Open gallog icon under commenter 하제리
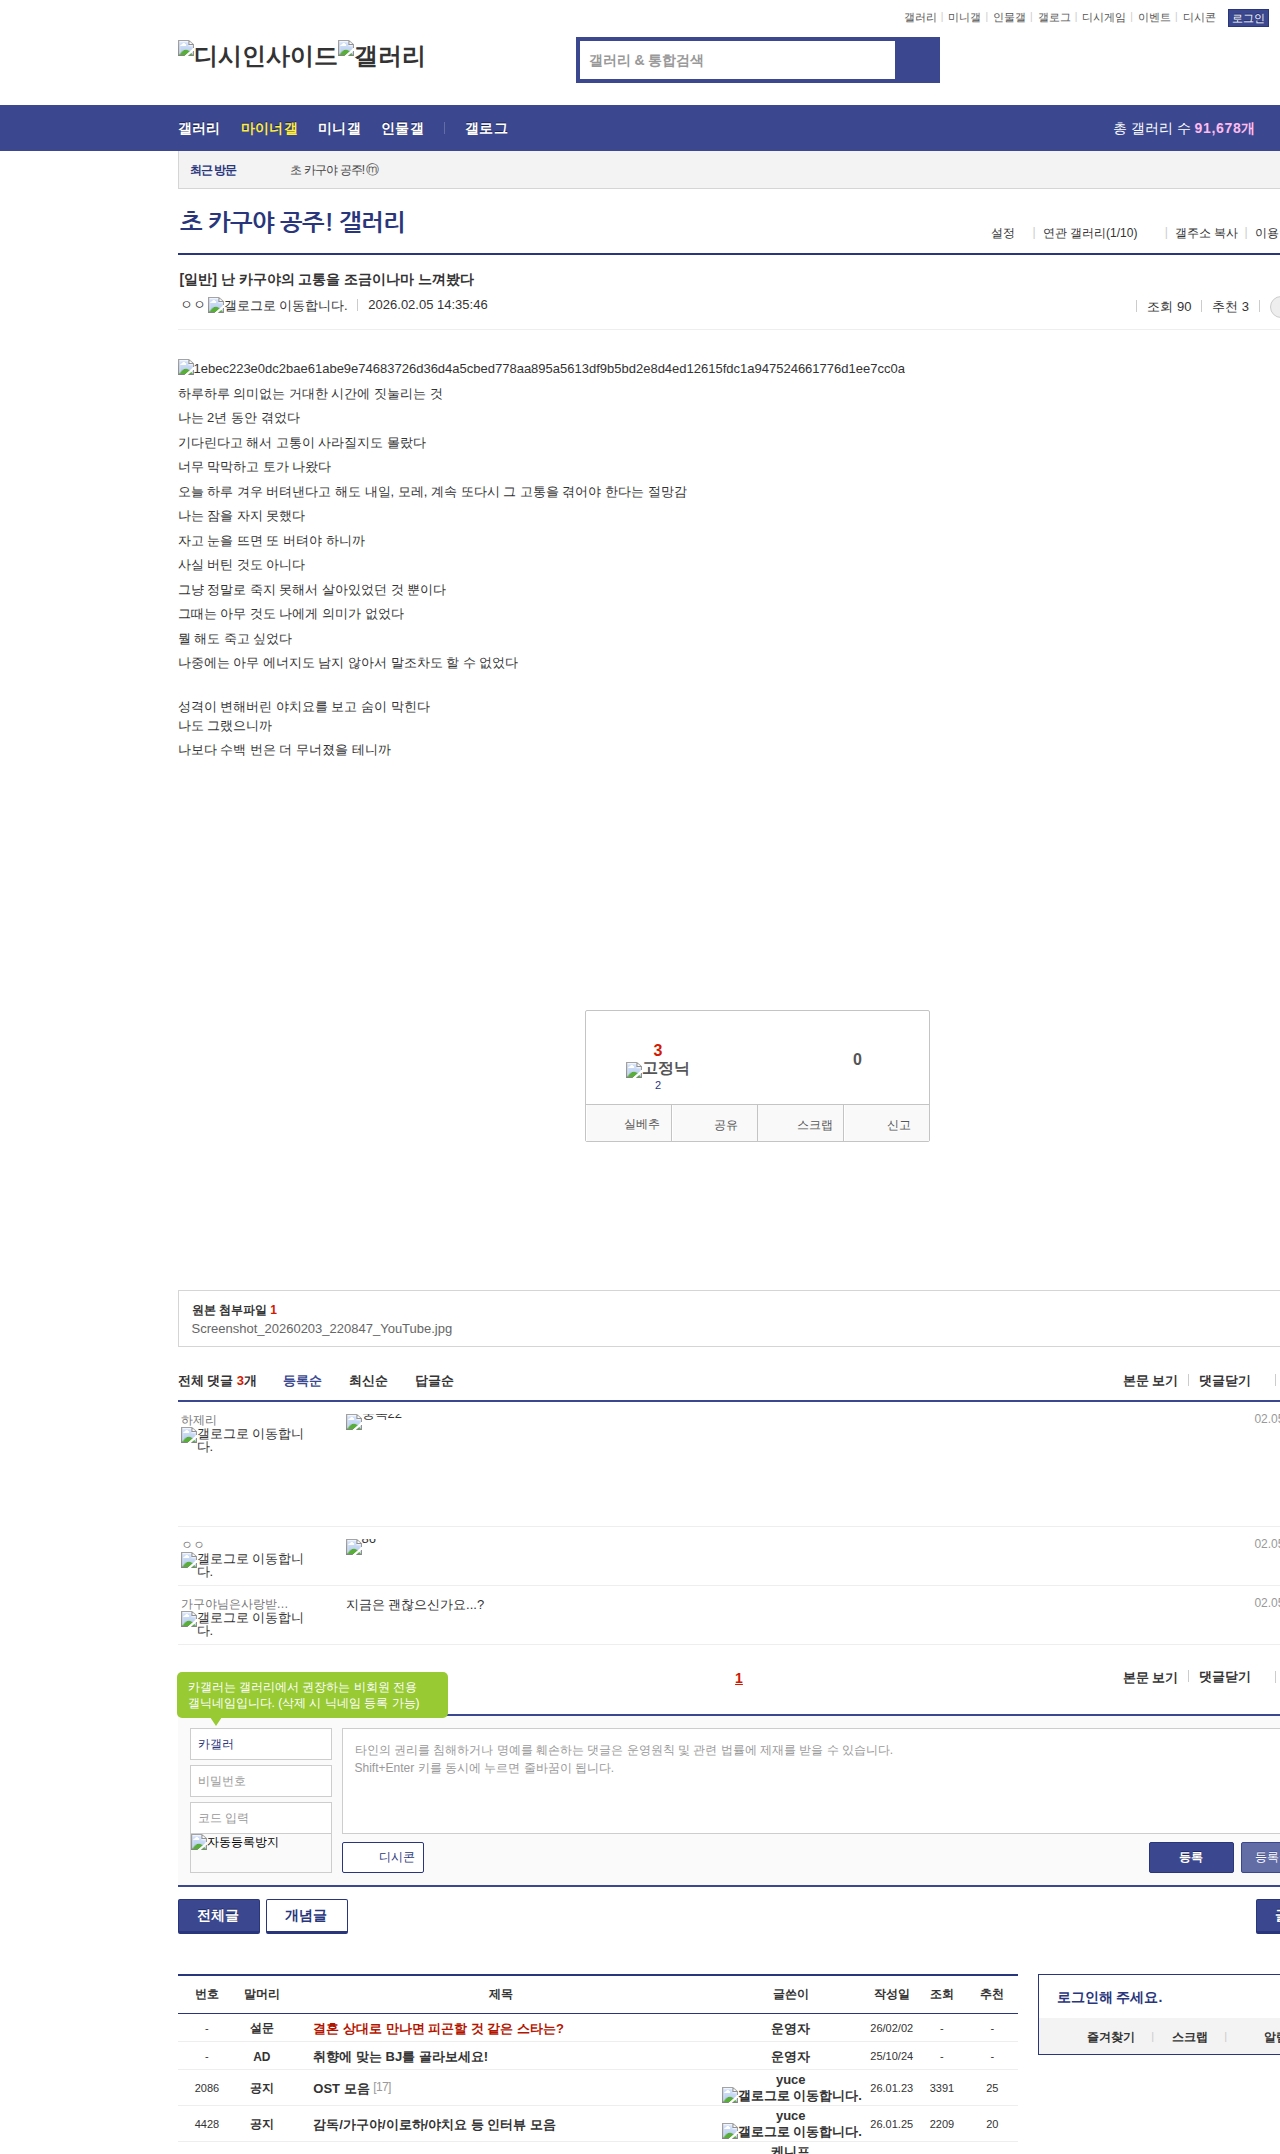 click(242, 1440)
